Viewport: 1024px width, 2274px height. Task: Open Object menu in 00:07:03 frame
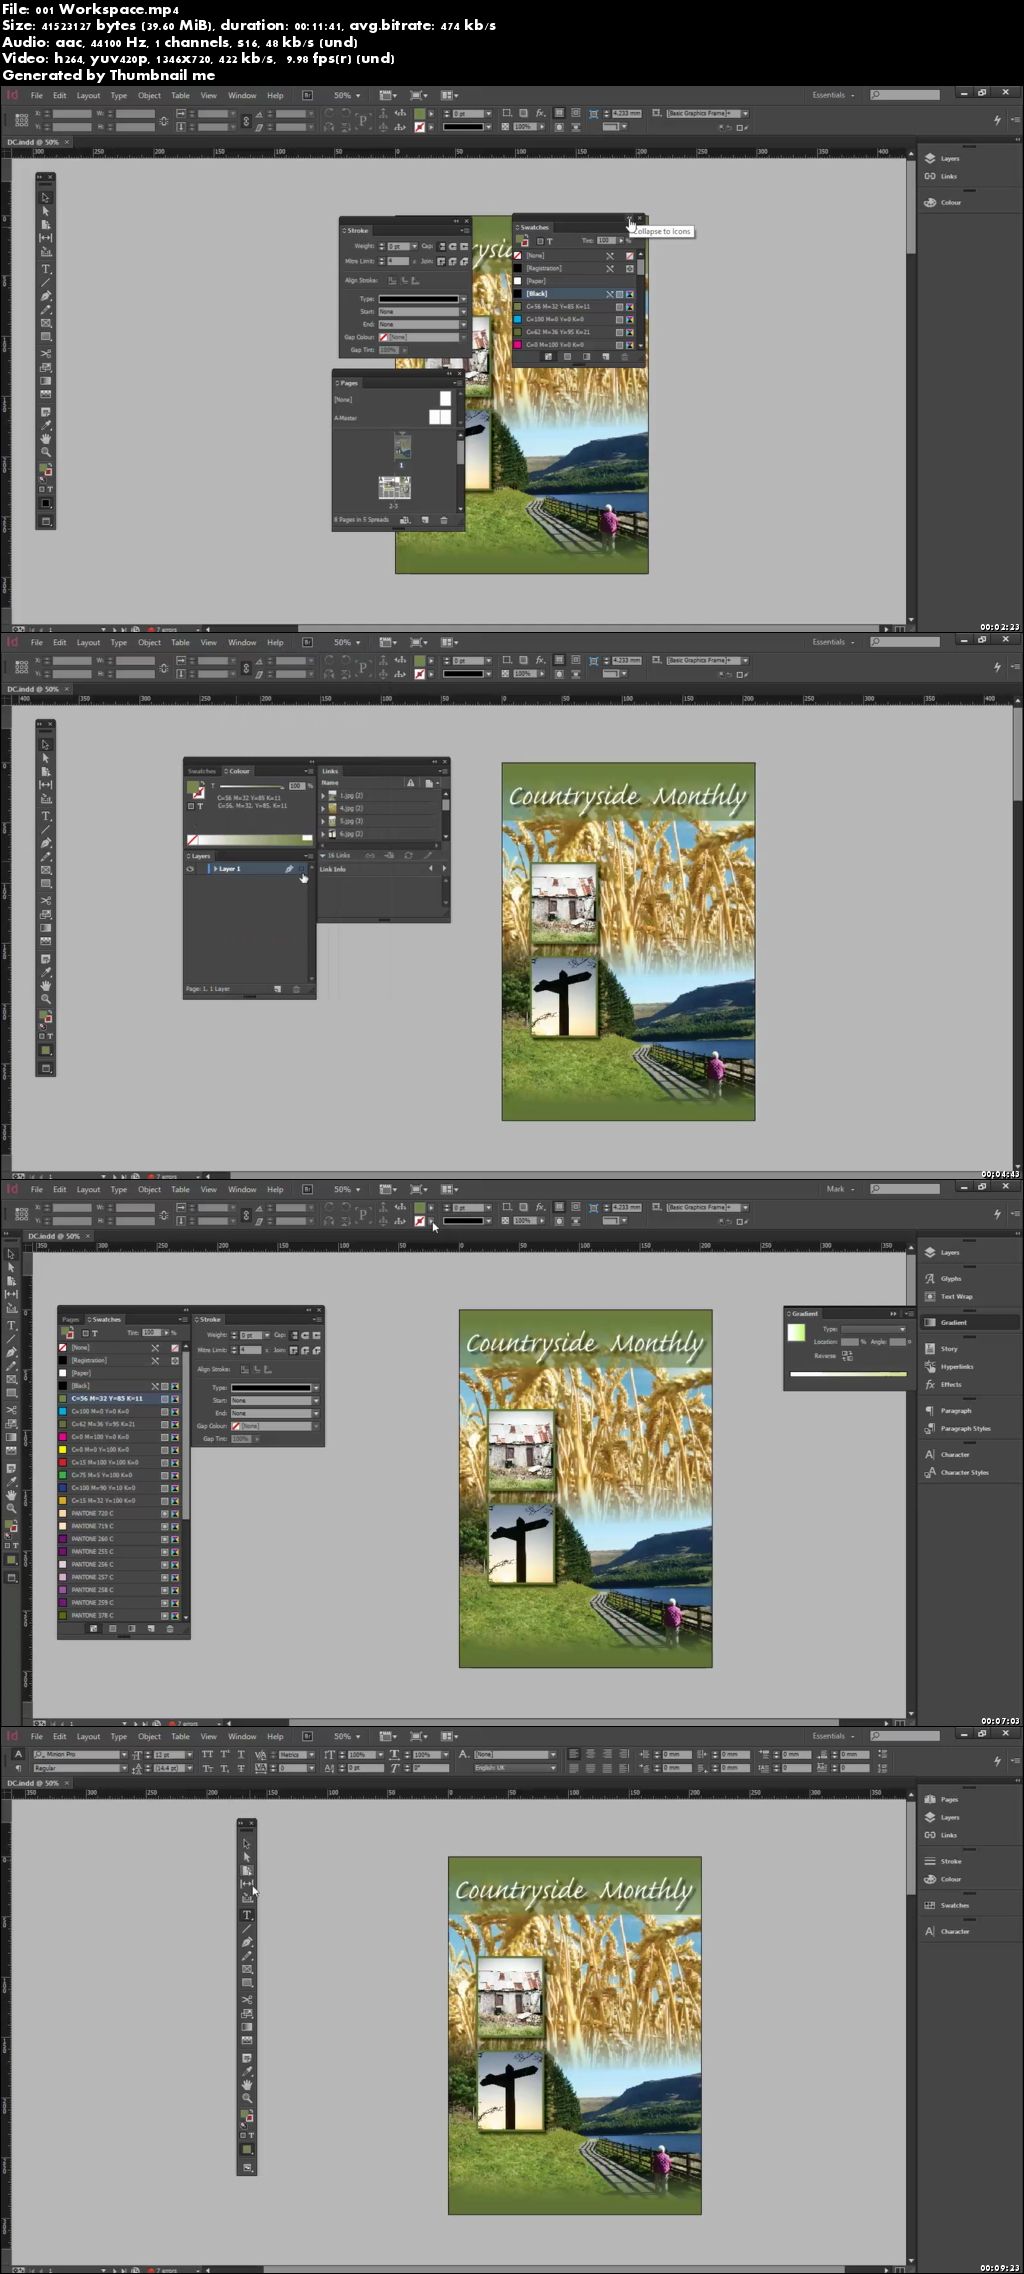[149, 1189]
